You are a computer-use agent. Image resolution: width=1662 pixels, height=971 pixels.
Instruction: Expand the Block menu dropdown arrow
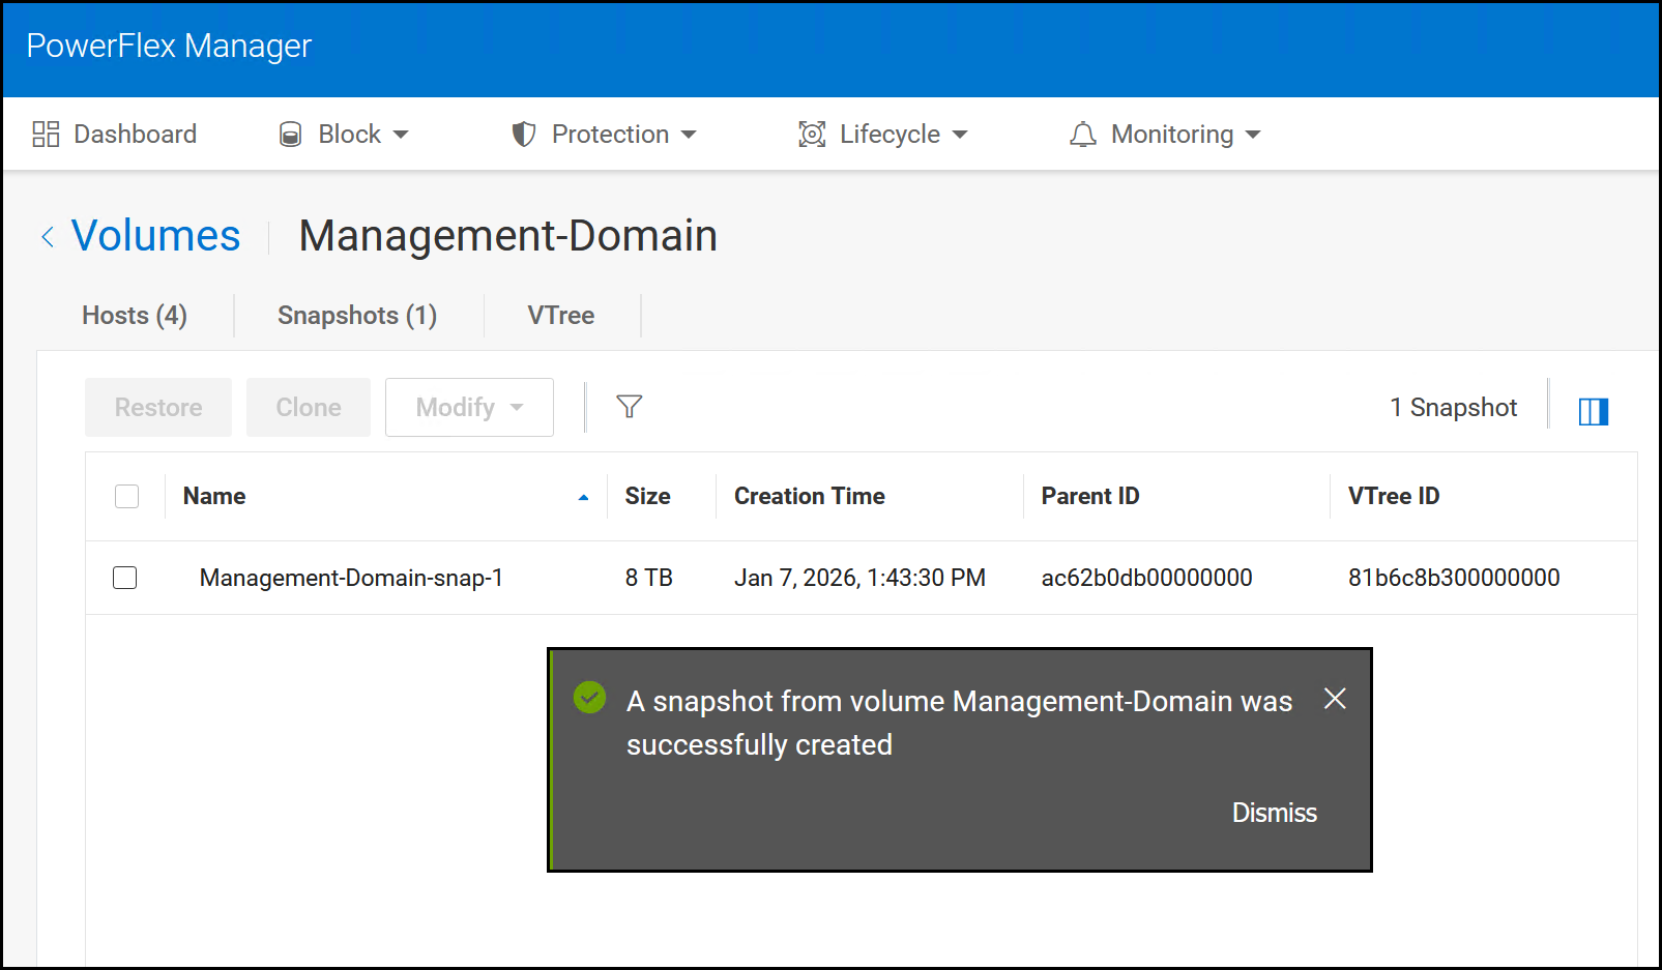401,134
